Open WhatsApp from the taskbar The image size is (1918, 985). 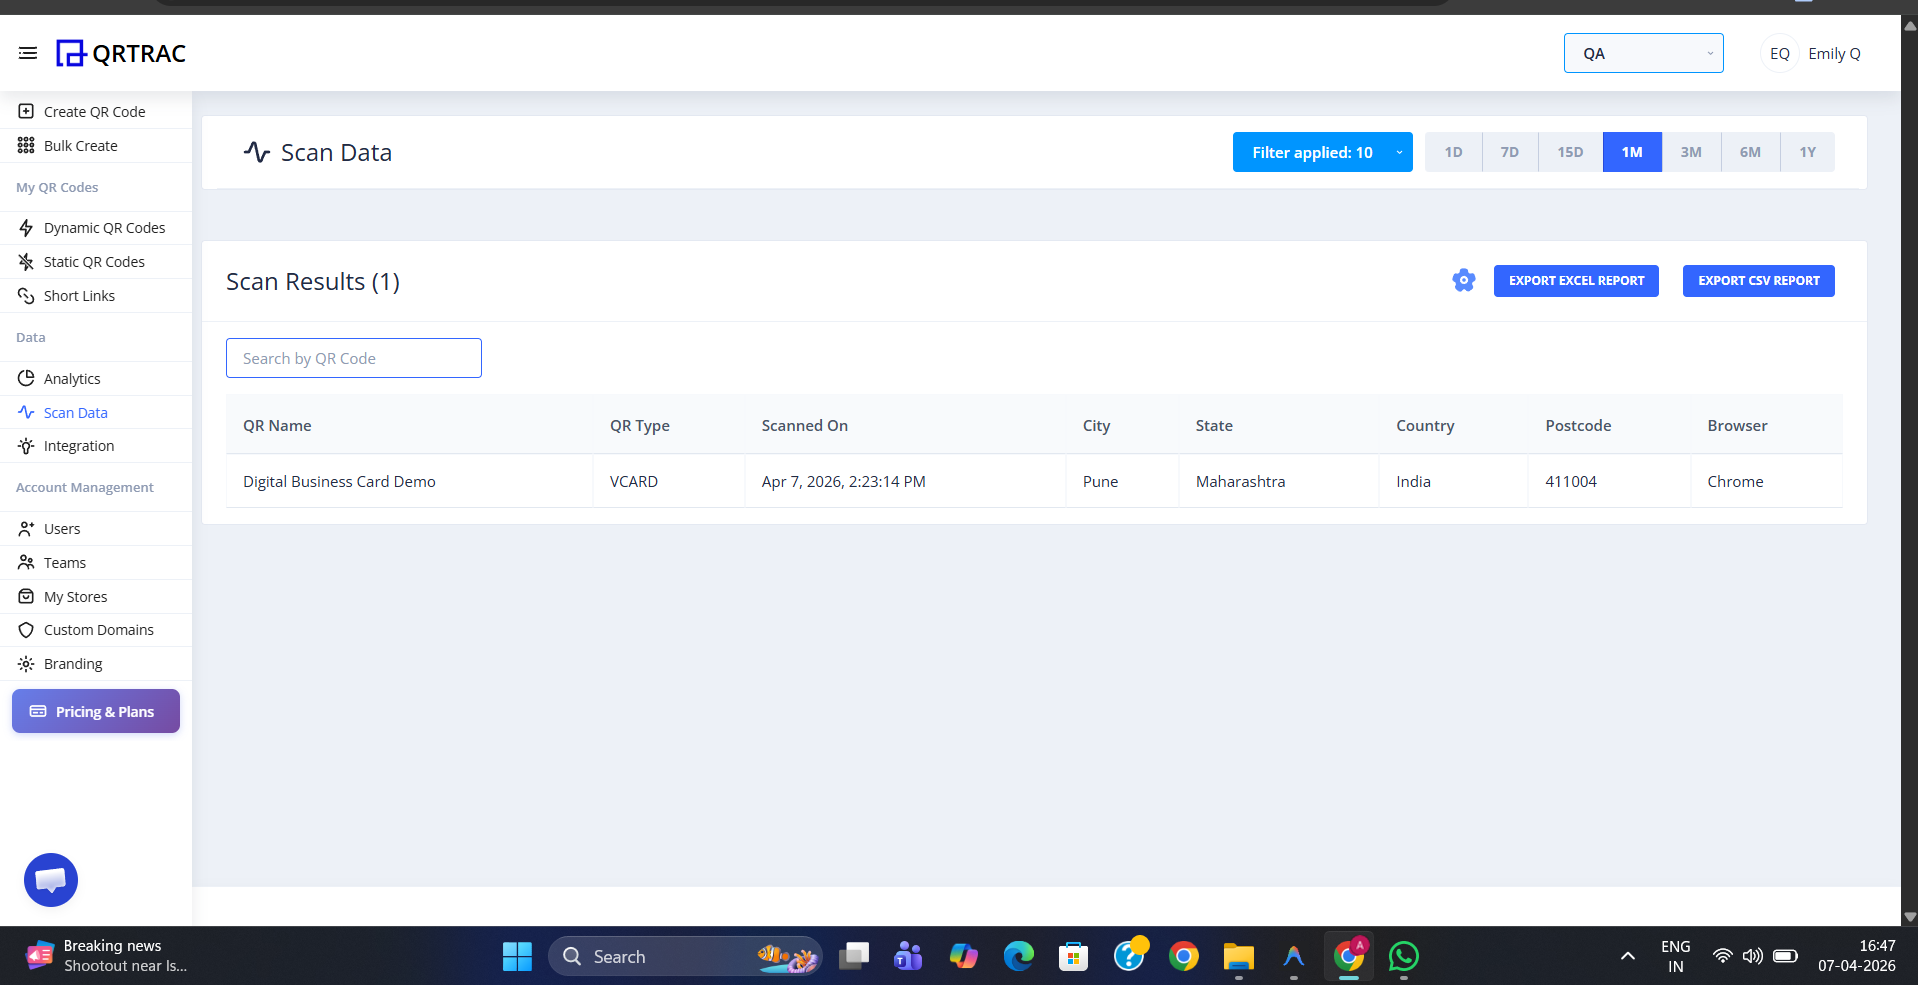(1403, 957)
